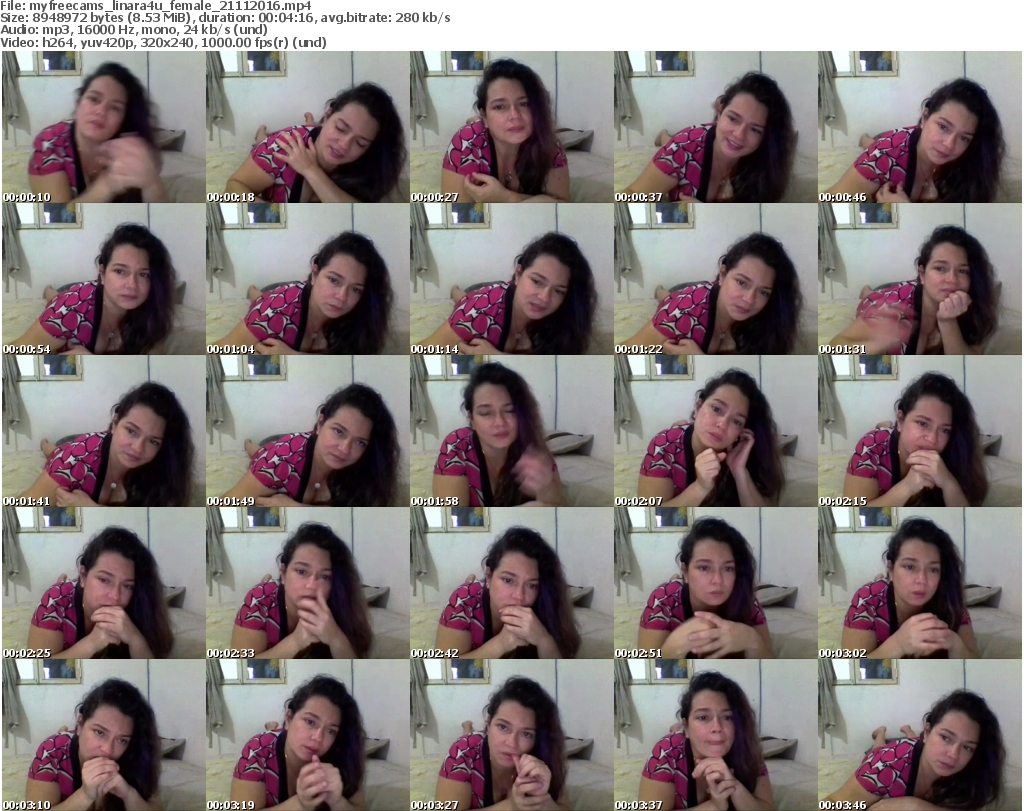Click the Audio mp3 16000 Hz line
1024x811 pixels.
pos(134,30)
